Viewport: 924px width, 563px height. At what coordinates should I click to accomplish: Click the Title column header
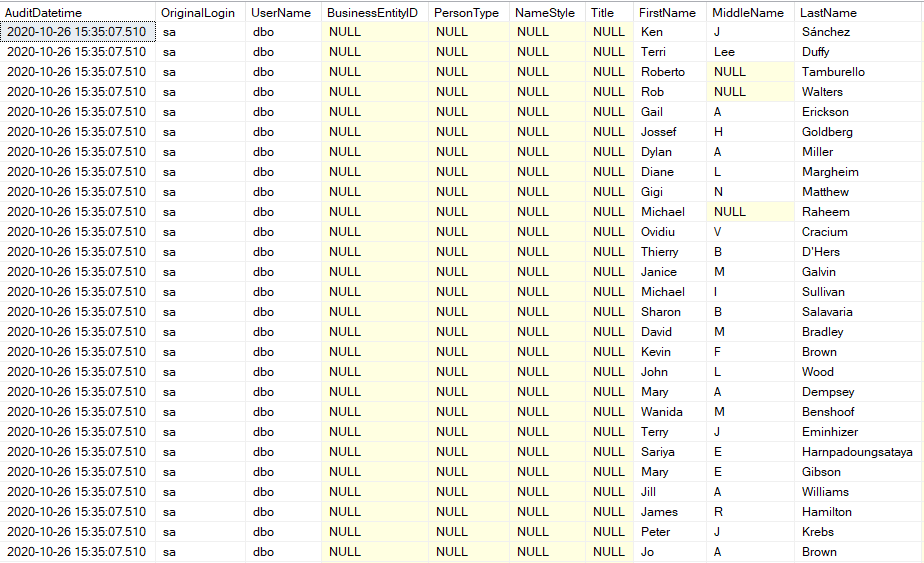(x=603, y=12)
